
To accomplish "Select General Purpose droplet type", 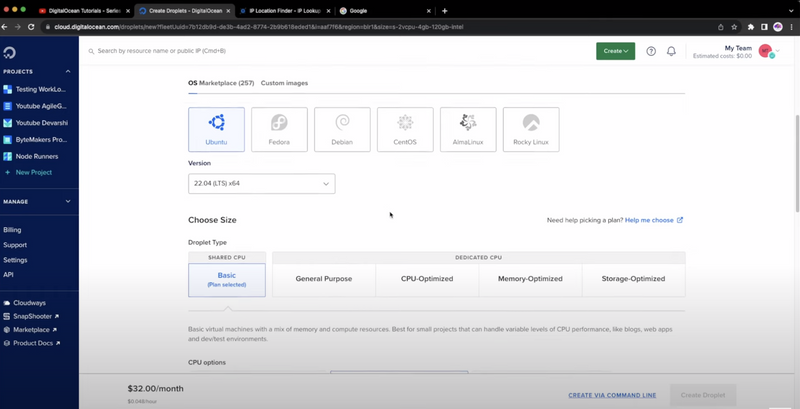I will tap(324, 279).
